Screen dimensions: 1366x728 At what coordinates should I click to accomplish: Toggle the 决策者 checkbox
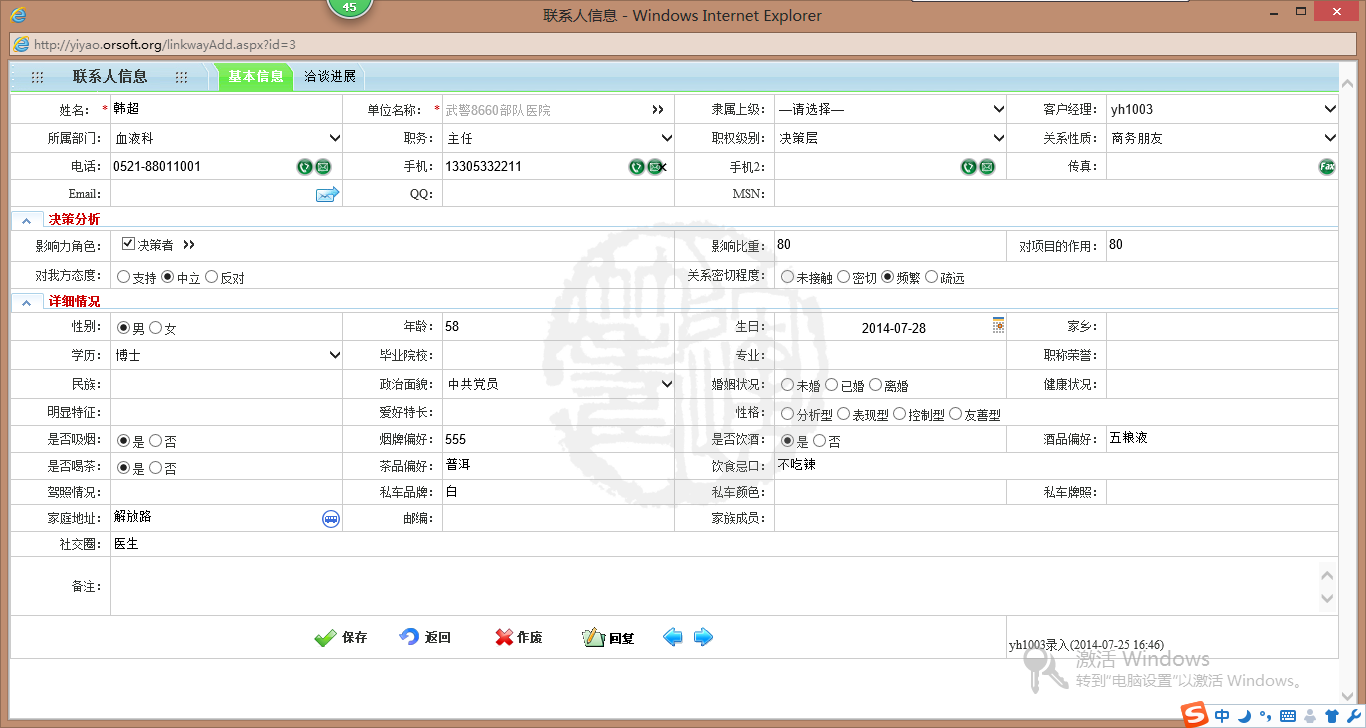pyautogui.click(x=128, y=244)
